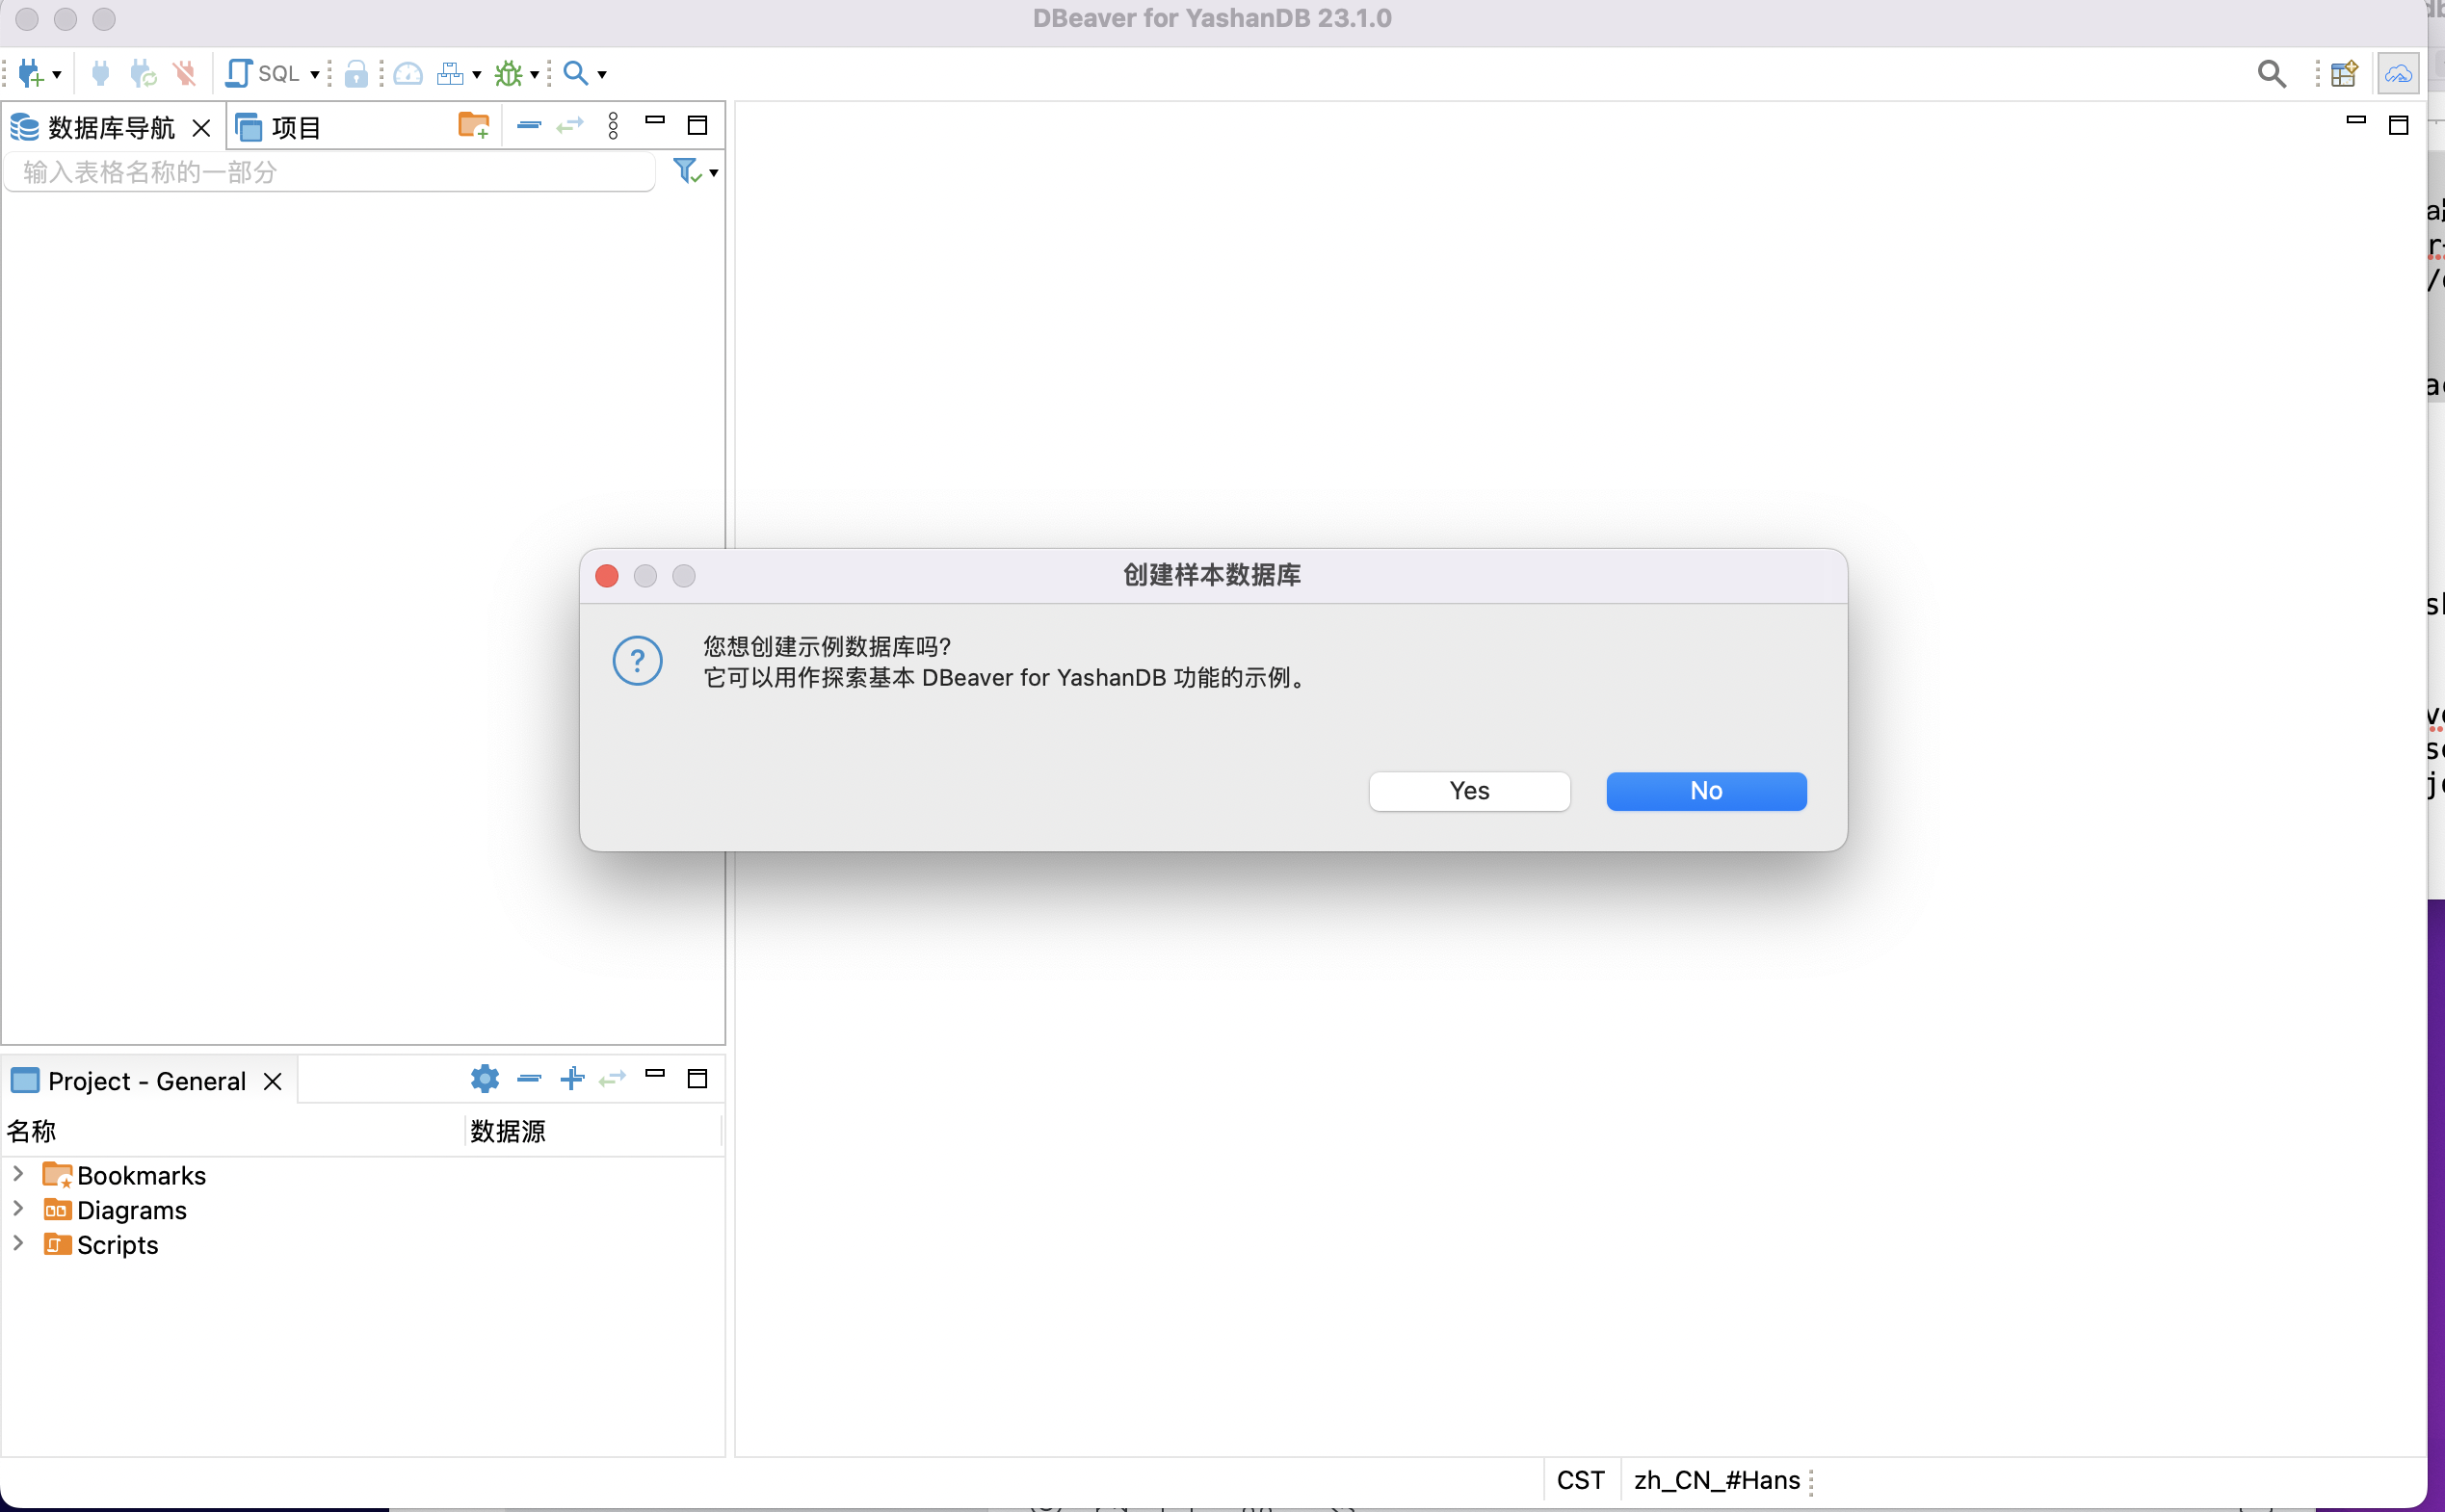This screenshot has height=1512, width=2445.
Task: Click the large global search magnifier
Action: [x=2271, y=73]
